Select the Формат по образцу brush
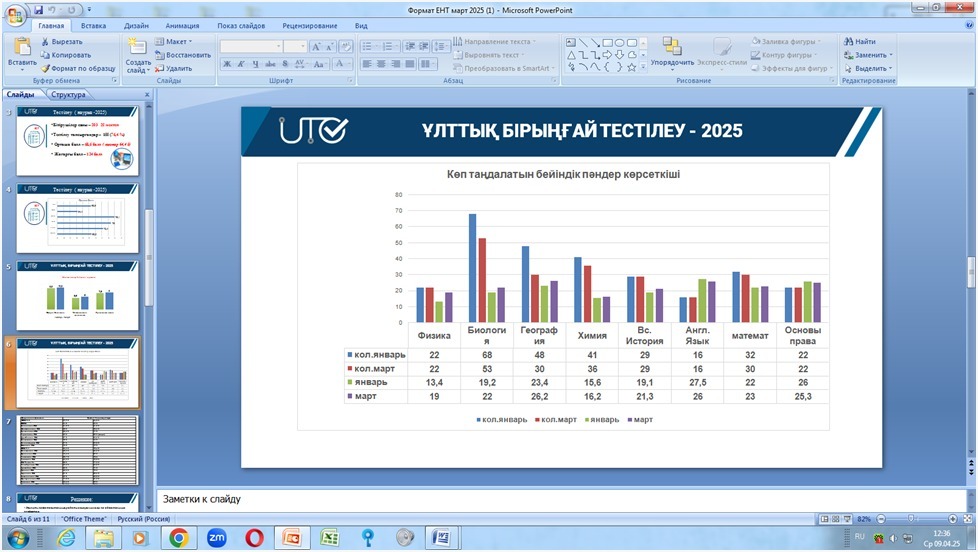This screenshot has height=552, width=978. click(x=77, y=68)
